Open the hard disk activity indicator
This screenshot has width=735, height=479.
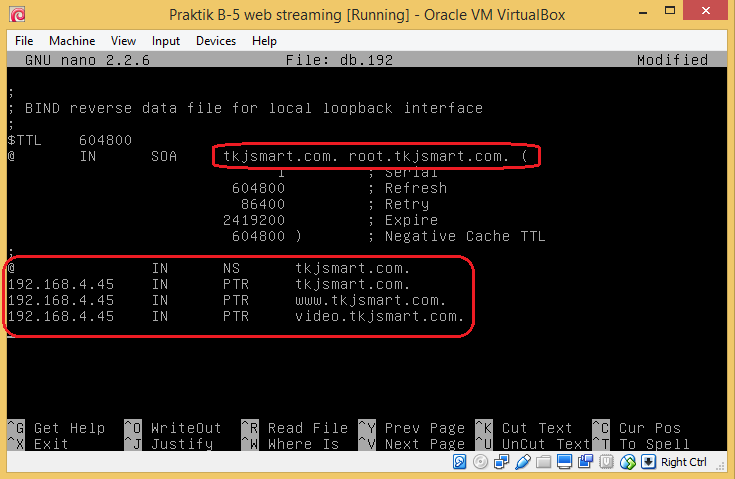coord(459,462)
